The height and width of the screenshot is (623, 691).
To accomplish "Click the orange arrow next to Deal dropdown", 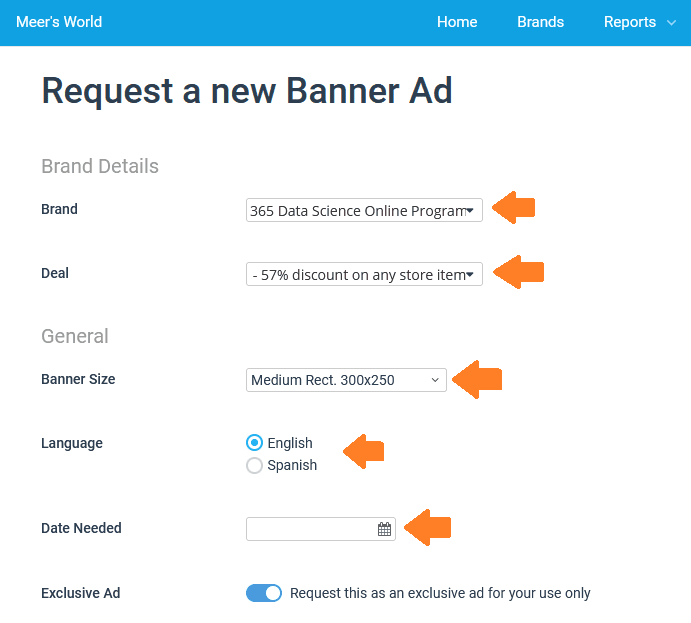I will (x=520, y=272).
